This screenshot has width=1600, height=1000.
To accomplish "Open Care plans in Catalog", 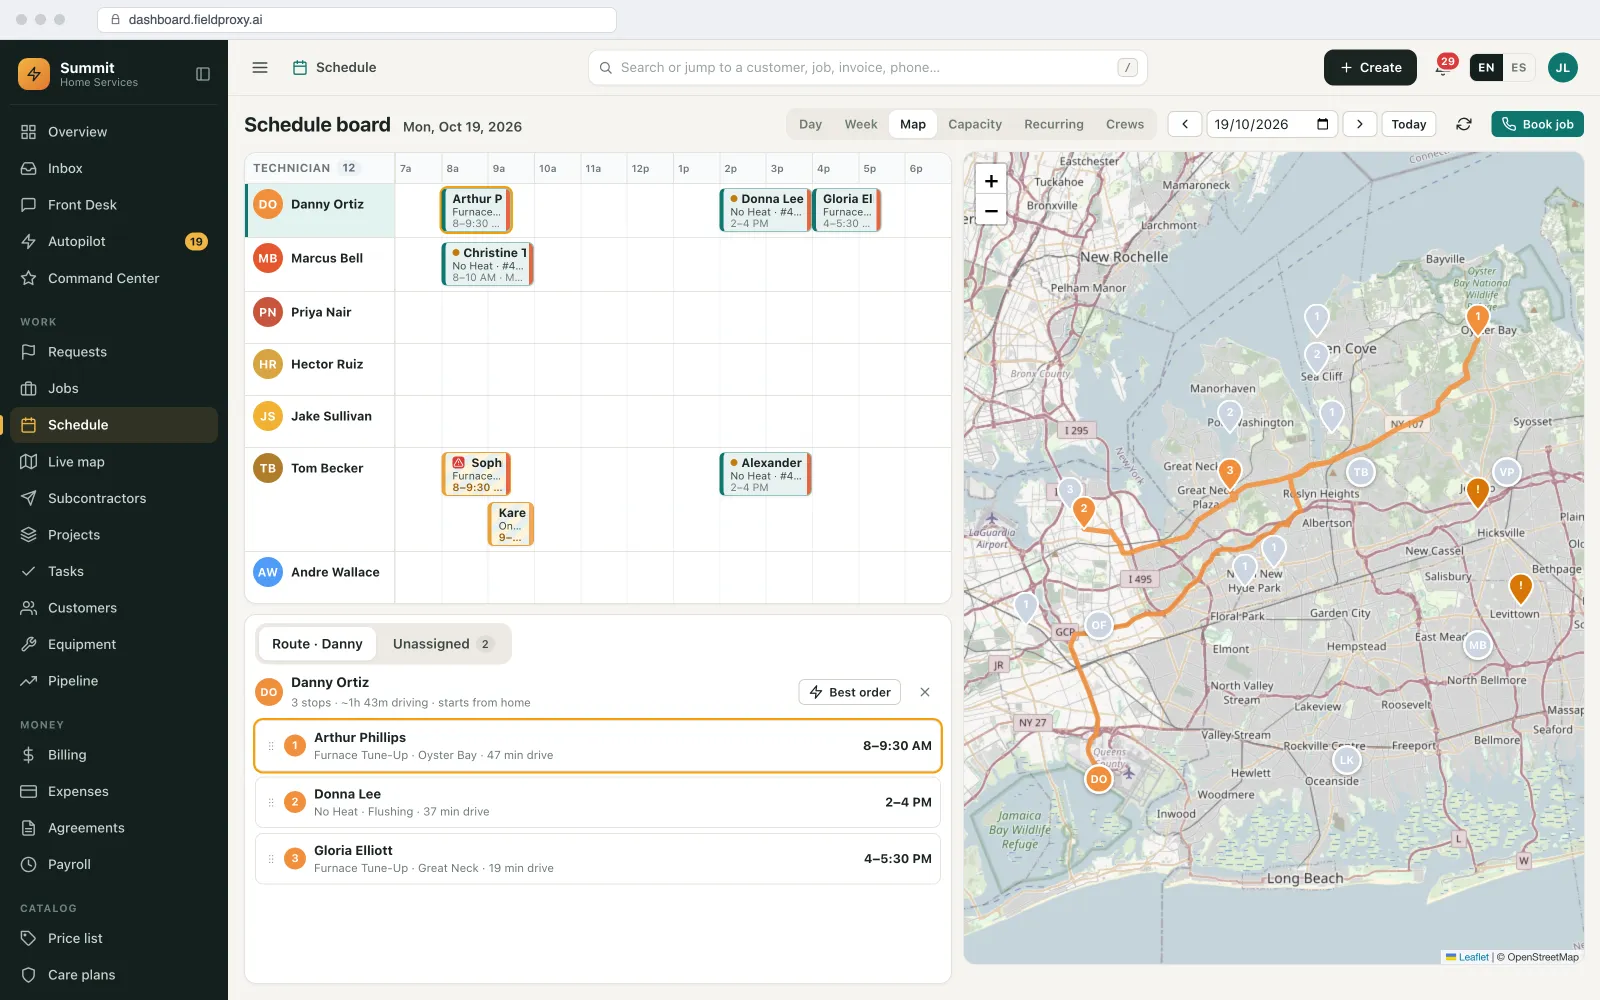I will [x=113, y=975].
